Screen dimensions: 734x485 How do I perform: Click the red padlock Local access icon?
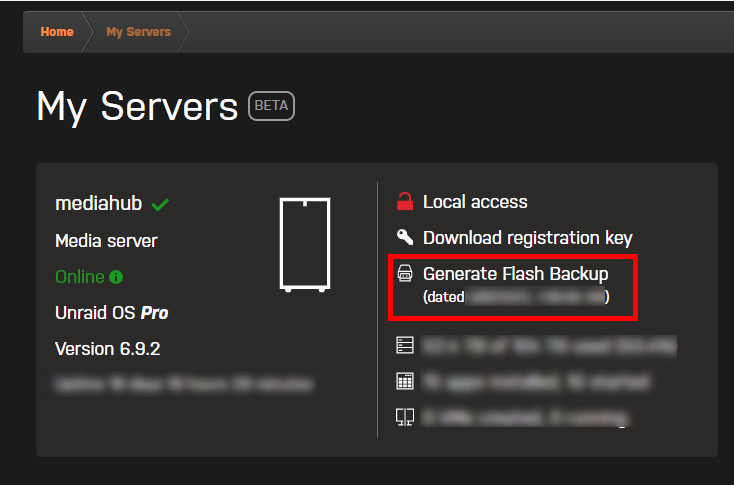(x=405, y=201)
